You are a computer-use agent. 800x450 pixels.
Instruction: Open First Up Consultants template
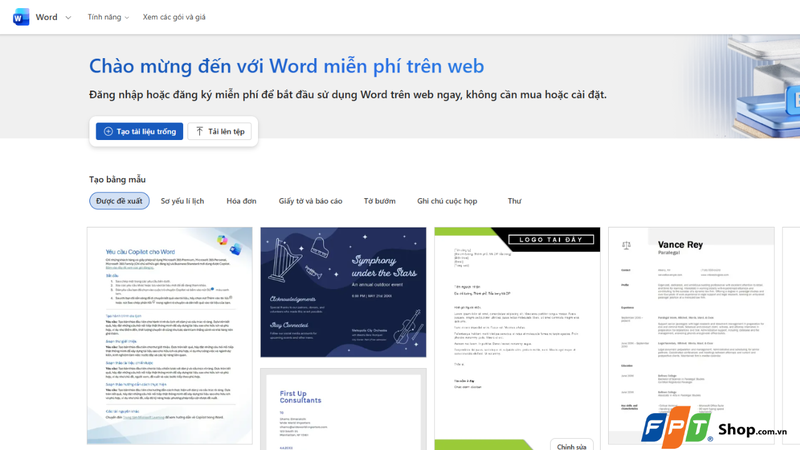(343, 409)
